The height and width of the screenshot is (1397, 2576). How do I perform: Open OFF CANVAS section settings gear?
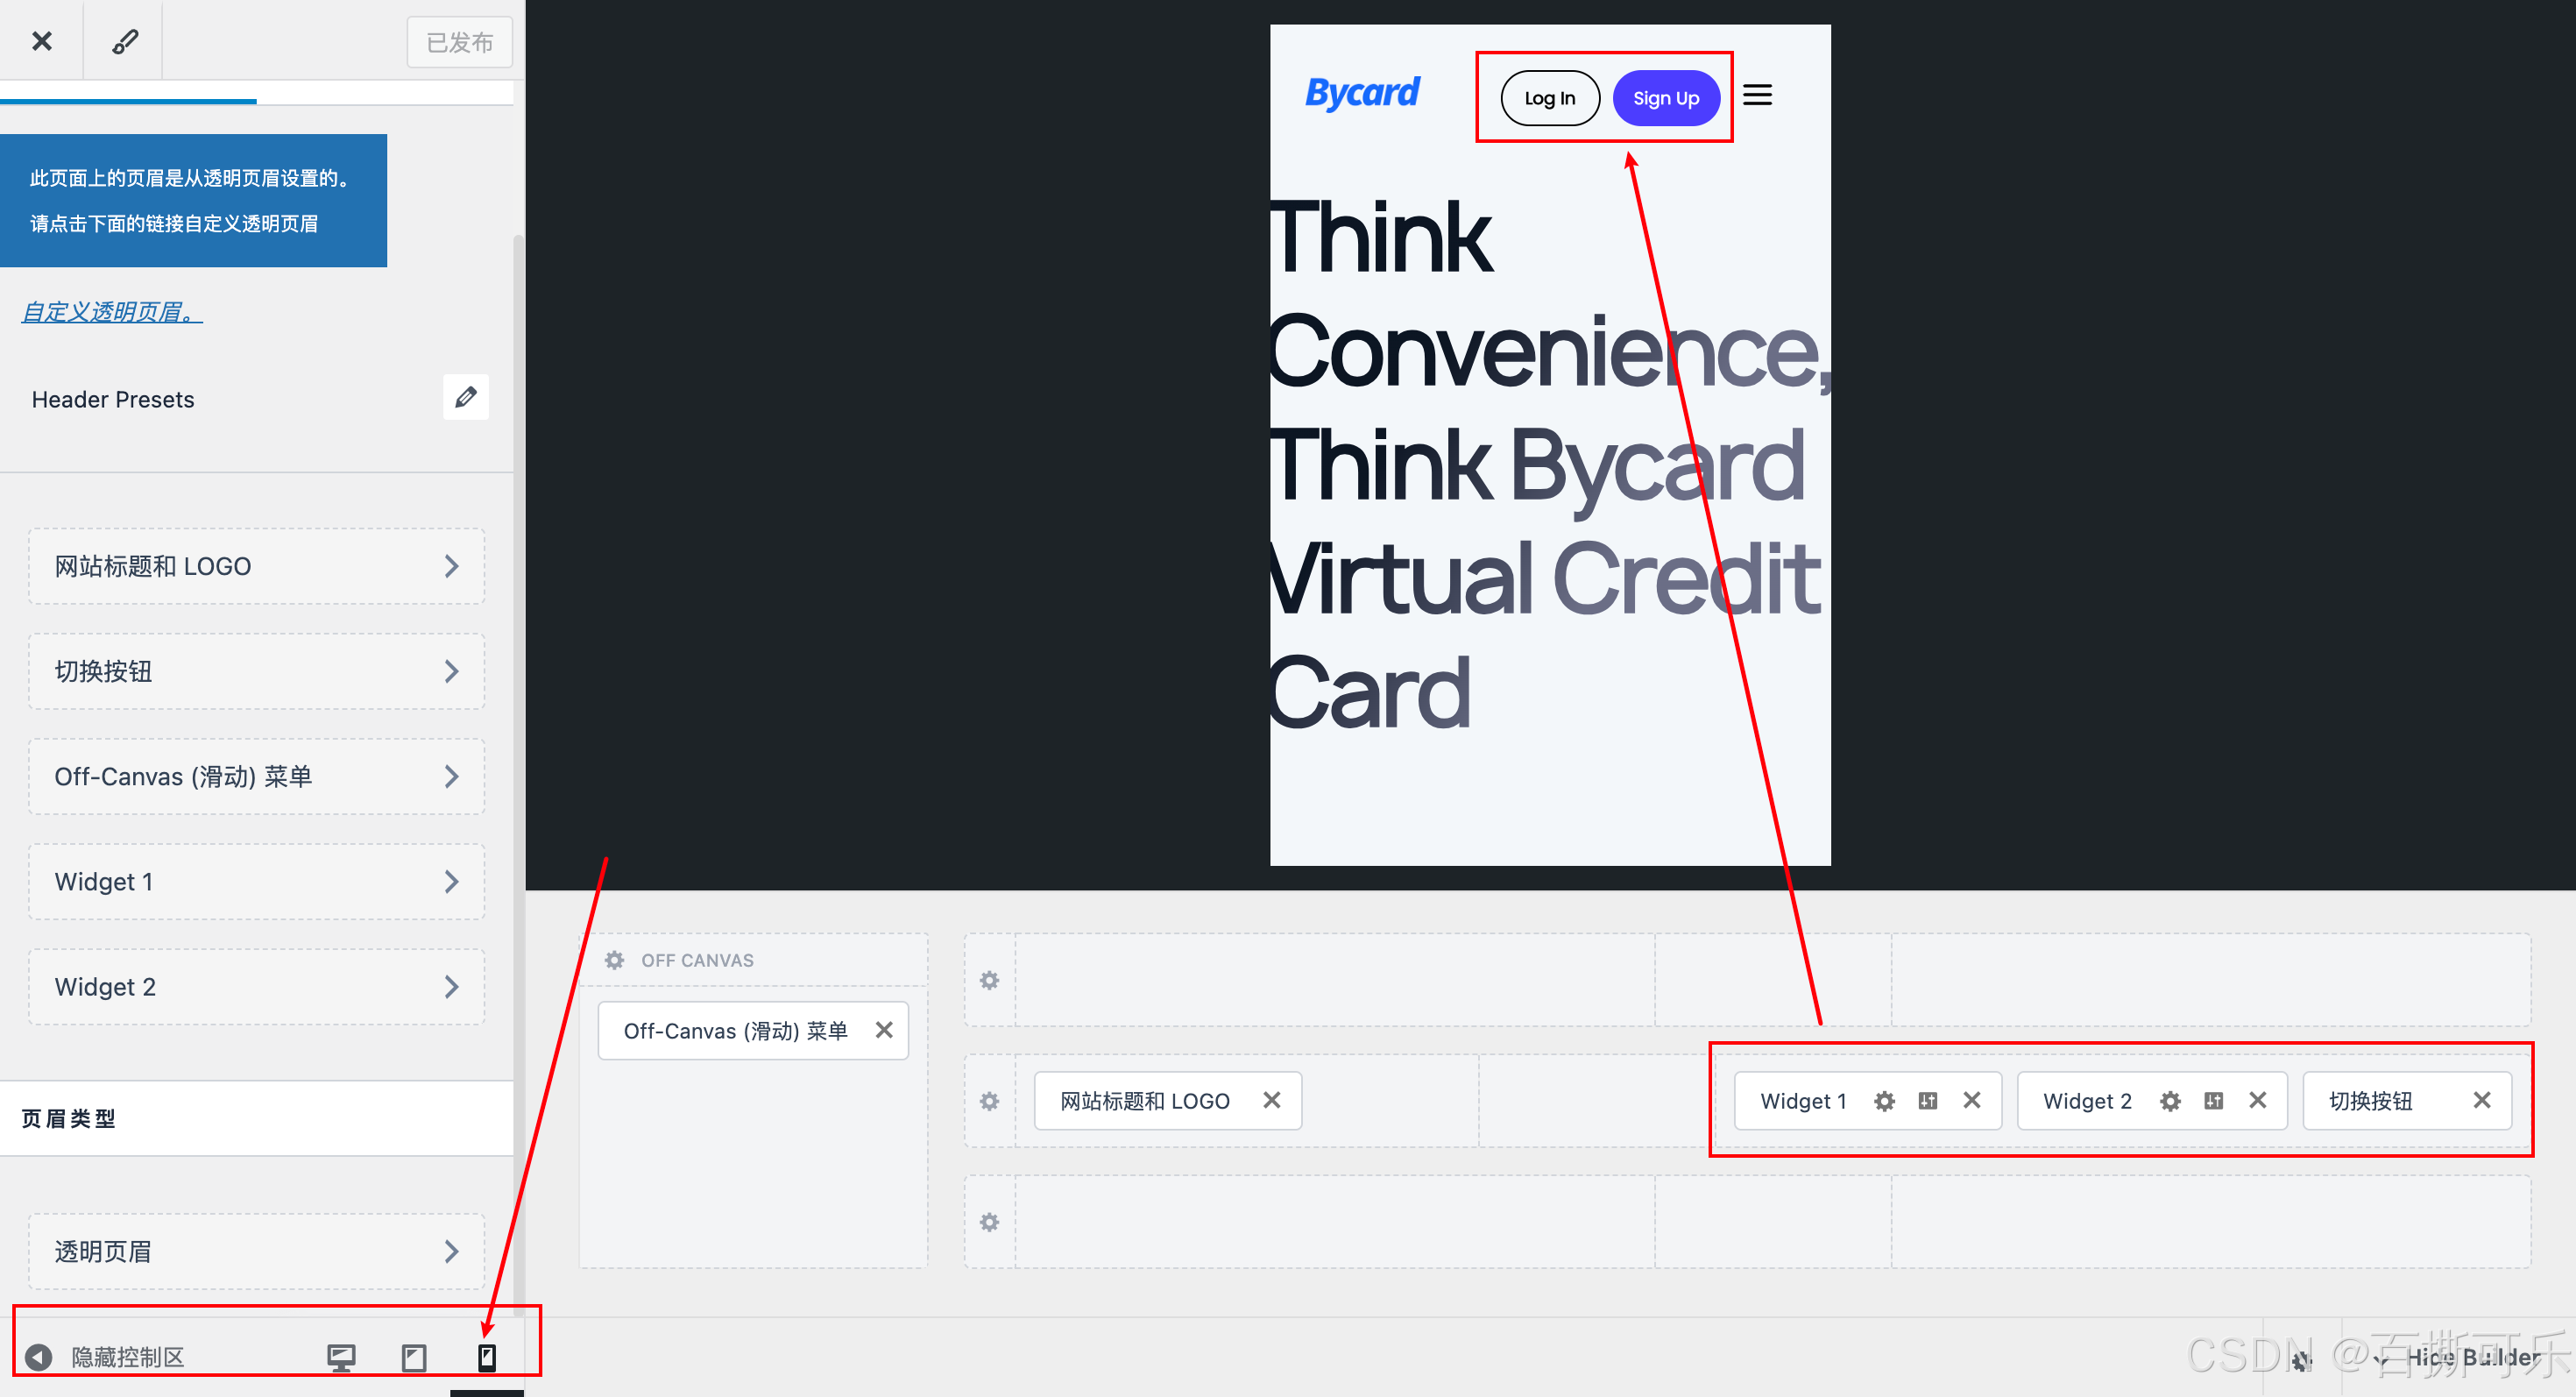[614, 960]
